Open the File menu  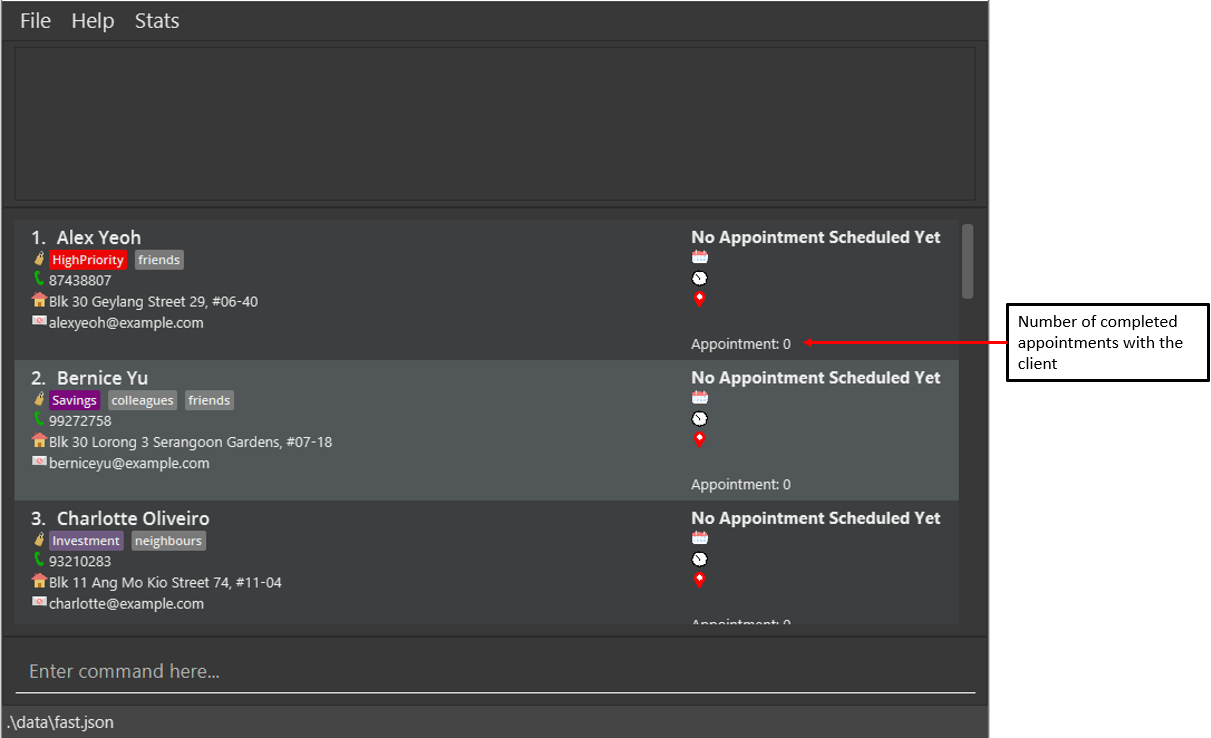pyautogui.click(x=35, y=21)
